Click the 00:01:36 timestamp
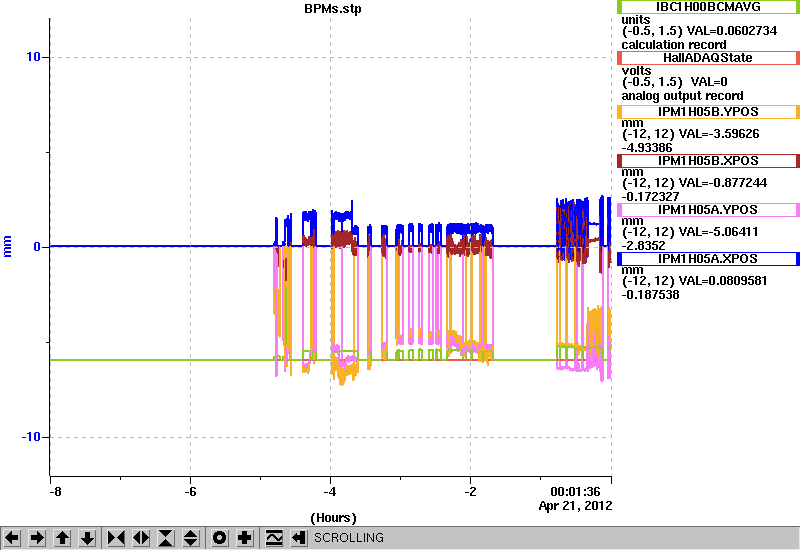Viewport: 800px width, 550px height. pos(575,492)
